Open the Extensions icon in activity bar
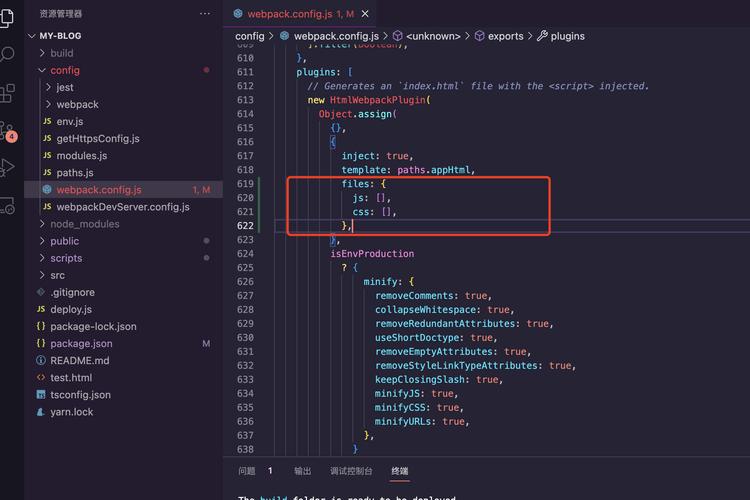The height and width of the screenshot is (500, 750). tap(7, 93)
